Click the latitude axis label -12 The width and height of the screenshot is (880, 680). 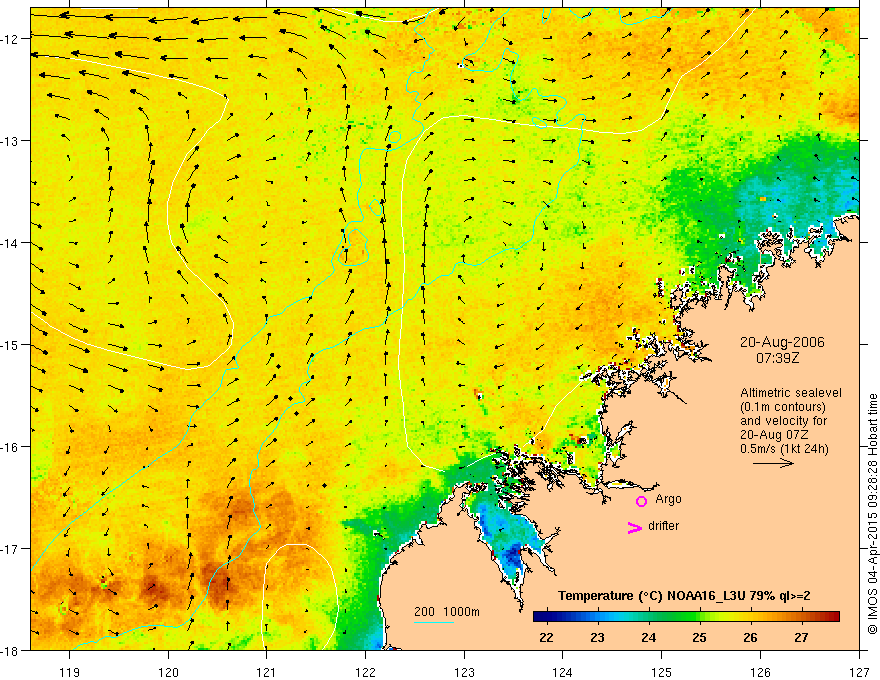[x=11, y=39]
